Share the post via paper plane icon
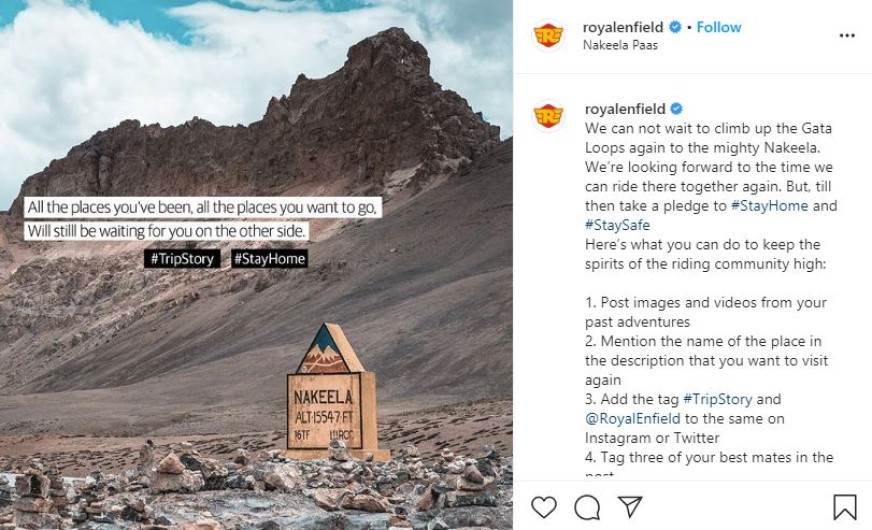 pyautogui.click(x=629, y=507)
